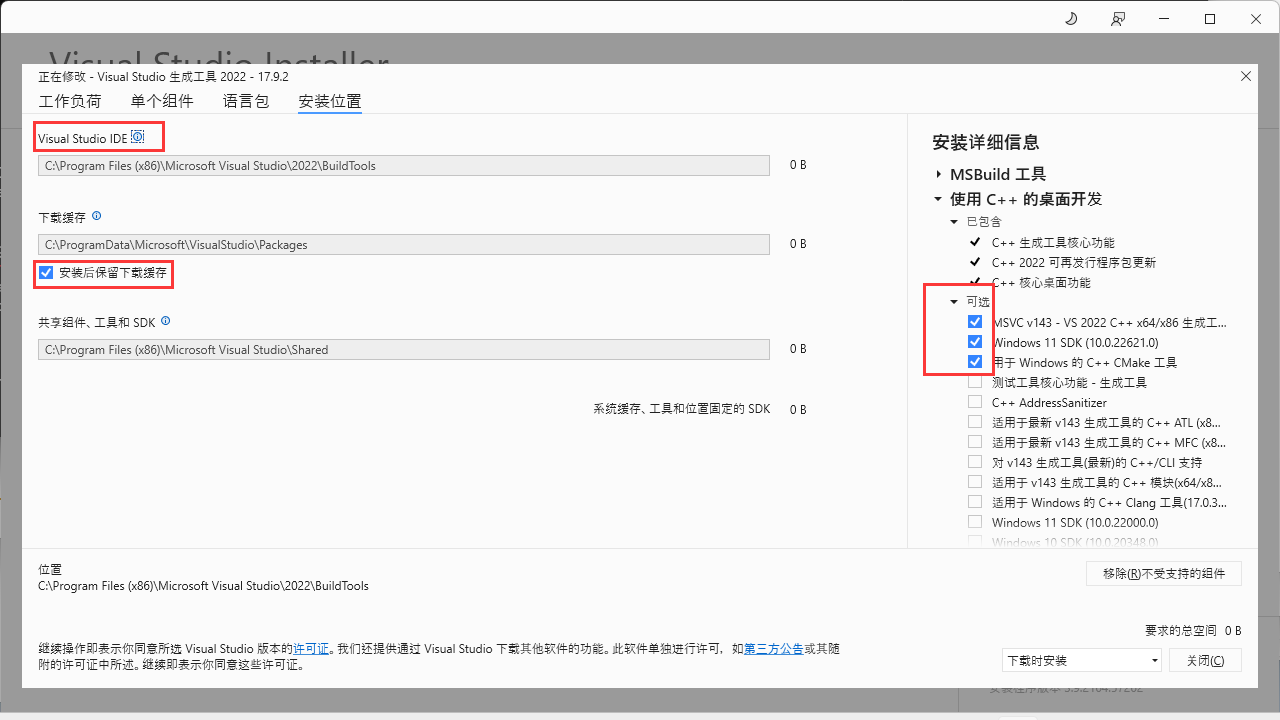Click the info icon next to Visual Studio IDE
Image resolution: width=1280 pixels, height=720 pixels.
pyautogui.click(x=138, y=137)
